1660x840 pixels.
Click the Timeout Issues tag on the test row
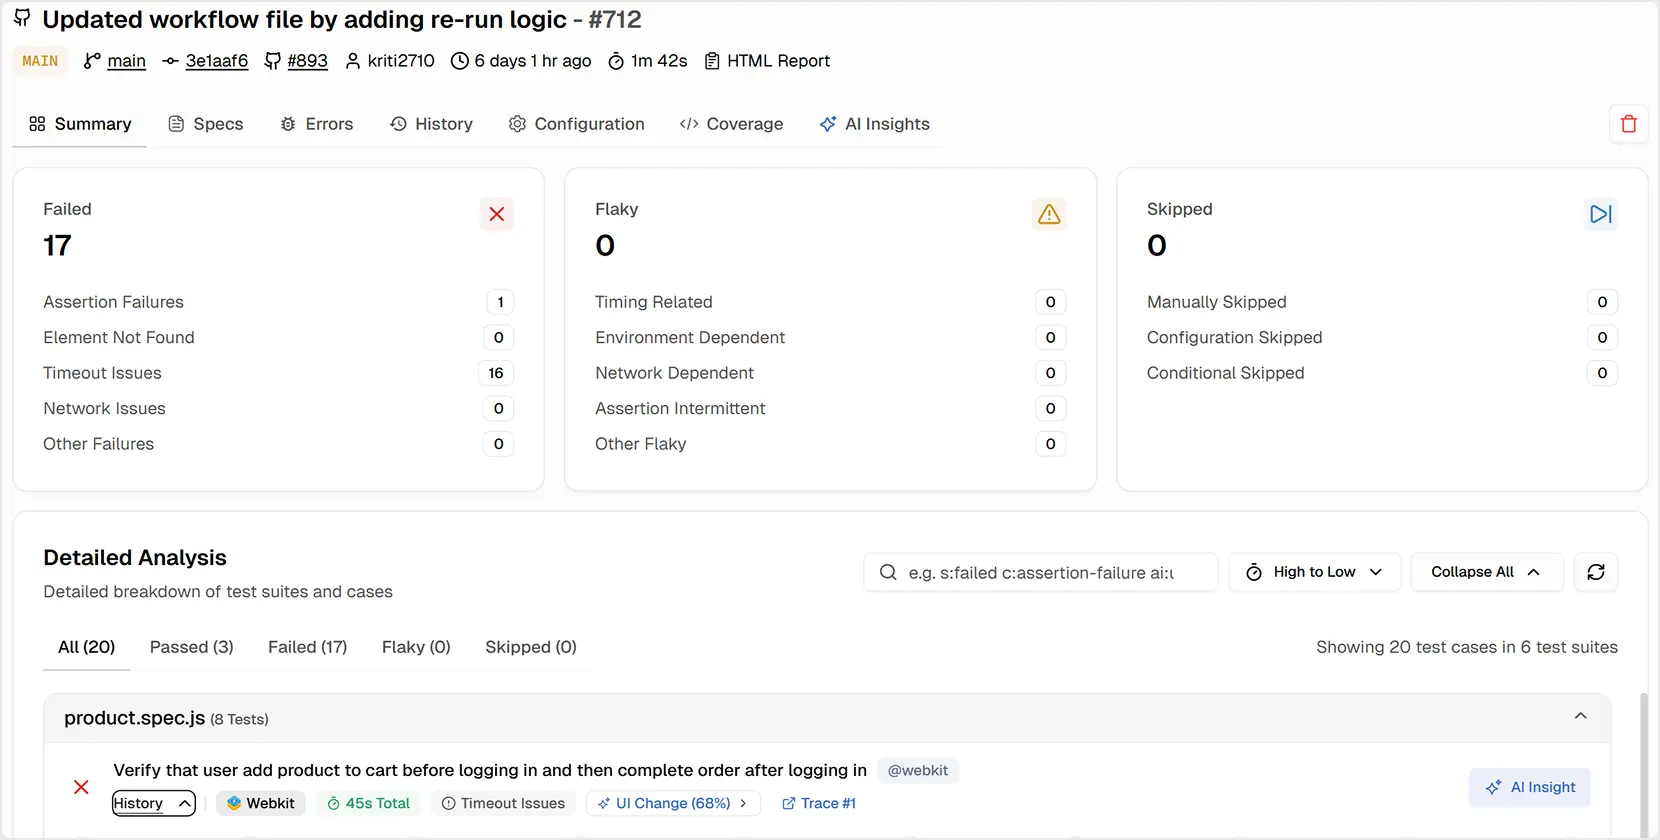503,803
